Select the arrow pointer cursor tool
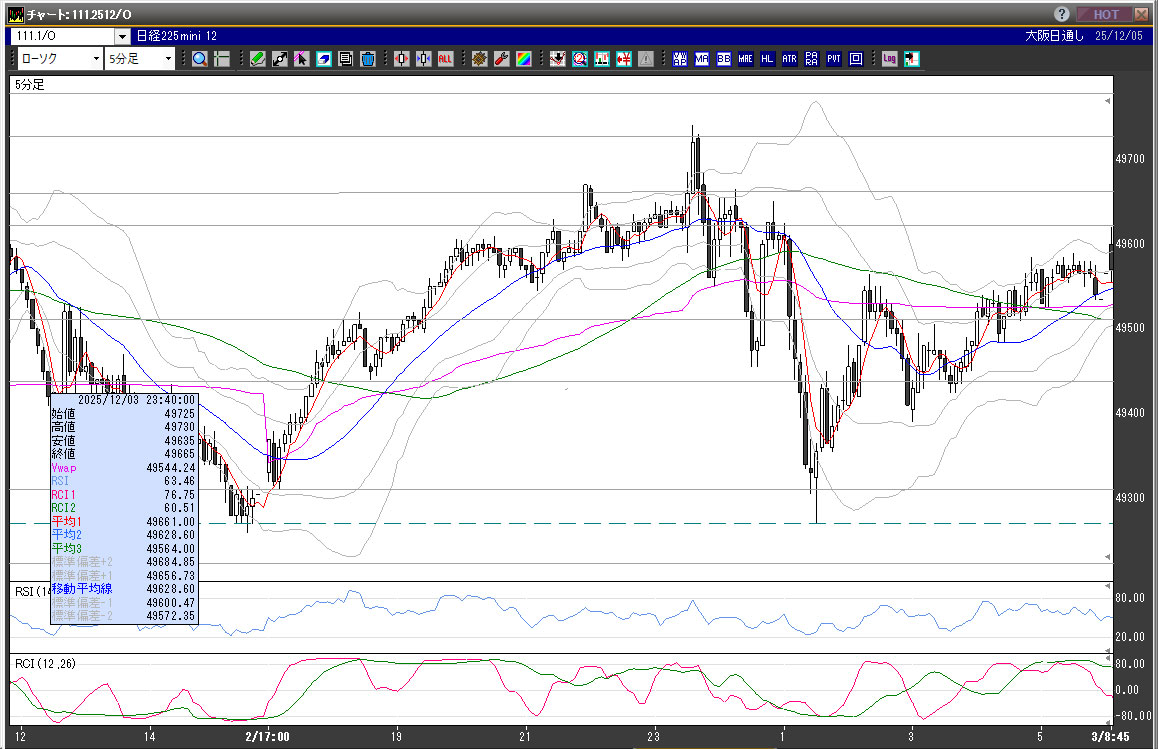The image size is (1158, 749). [301, 59]
